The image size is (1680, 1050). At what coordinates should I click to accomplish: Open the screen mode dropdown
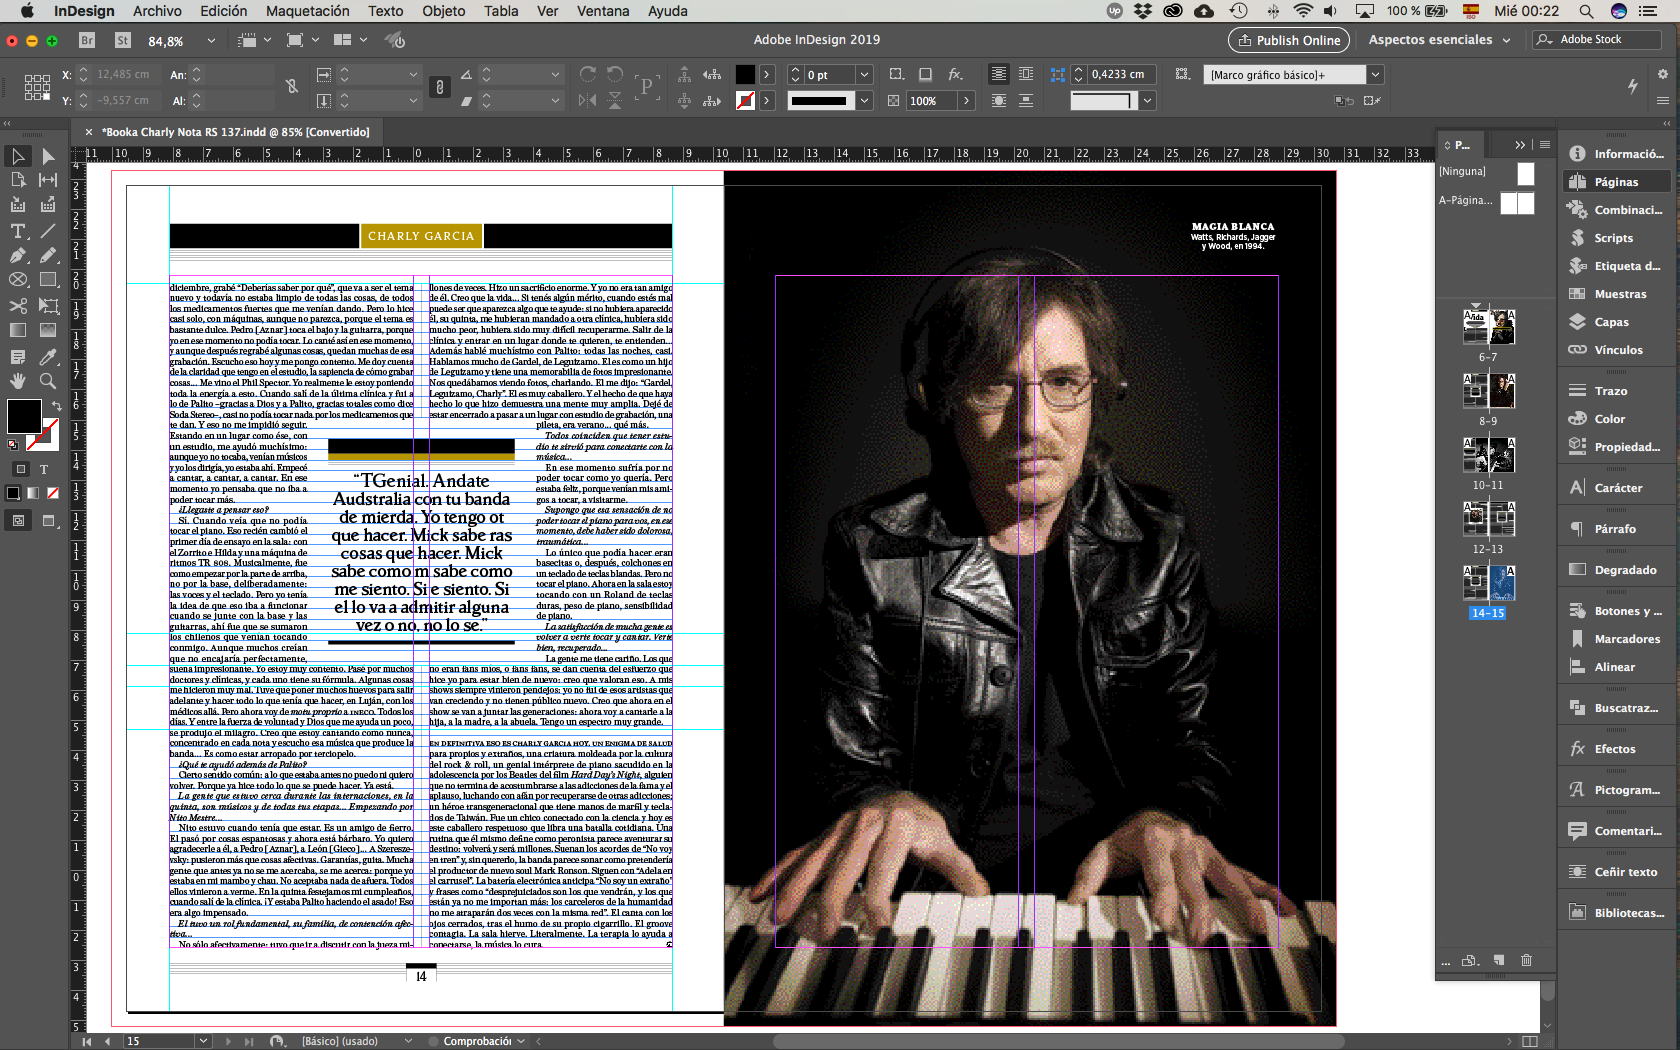315,40
